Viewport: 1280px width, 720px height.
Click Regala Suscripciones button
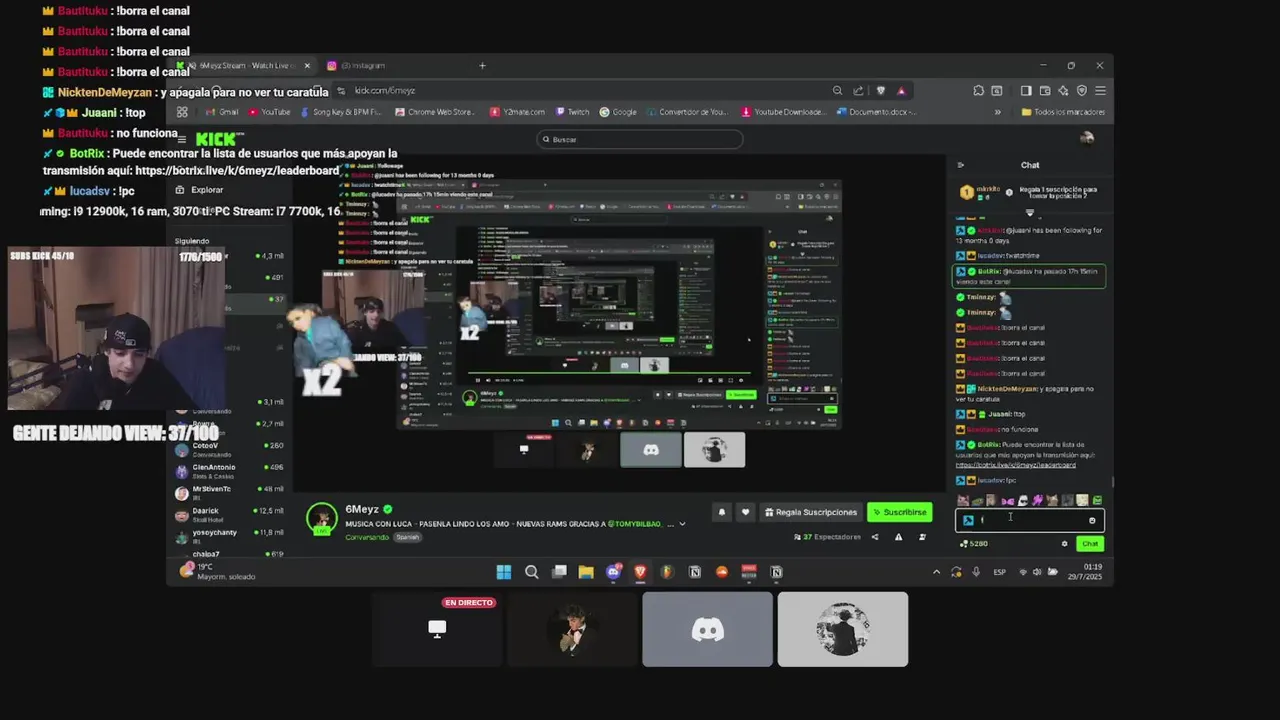pyautogui.click(x=811, y=512)
